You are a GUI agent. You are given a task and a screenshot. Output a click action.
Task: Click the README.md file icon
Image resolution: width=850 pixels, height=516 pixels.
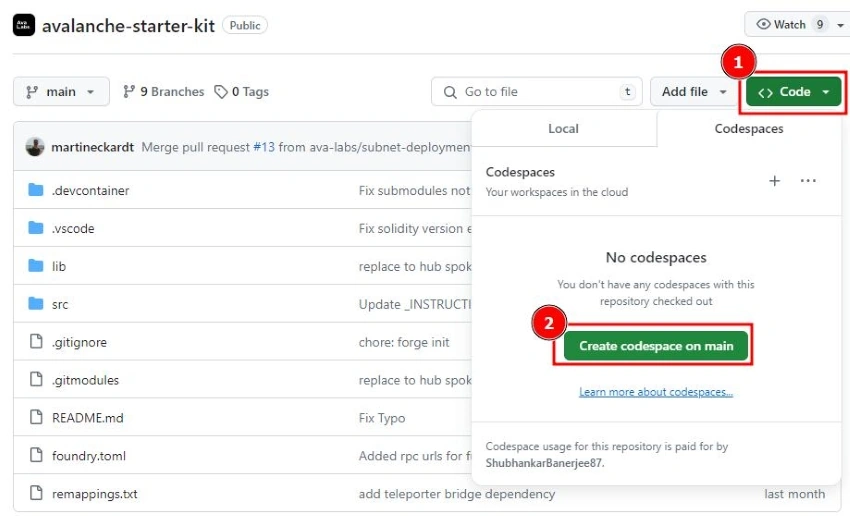point(36,417)
